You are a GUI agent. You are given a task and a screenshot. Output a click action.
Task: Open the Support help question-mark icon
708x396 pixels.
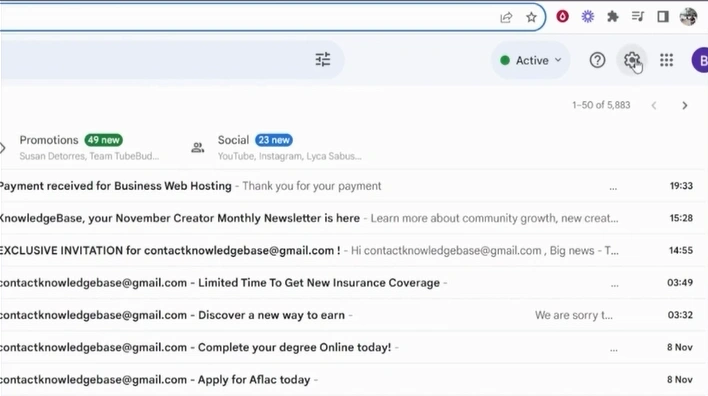pos(597,60)
